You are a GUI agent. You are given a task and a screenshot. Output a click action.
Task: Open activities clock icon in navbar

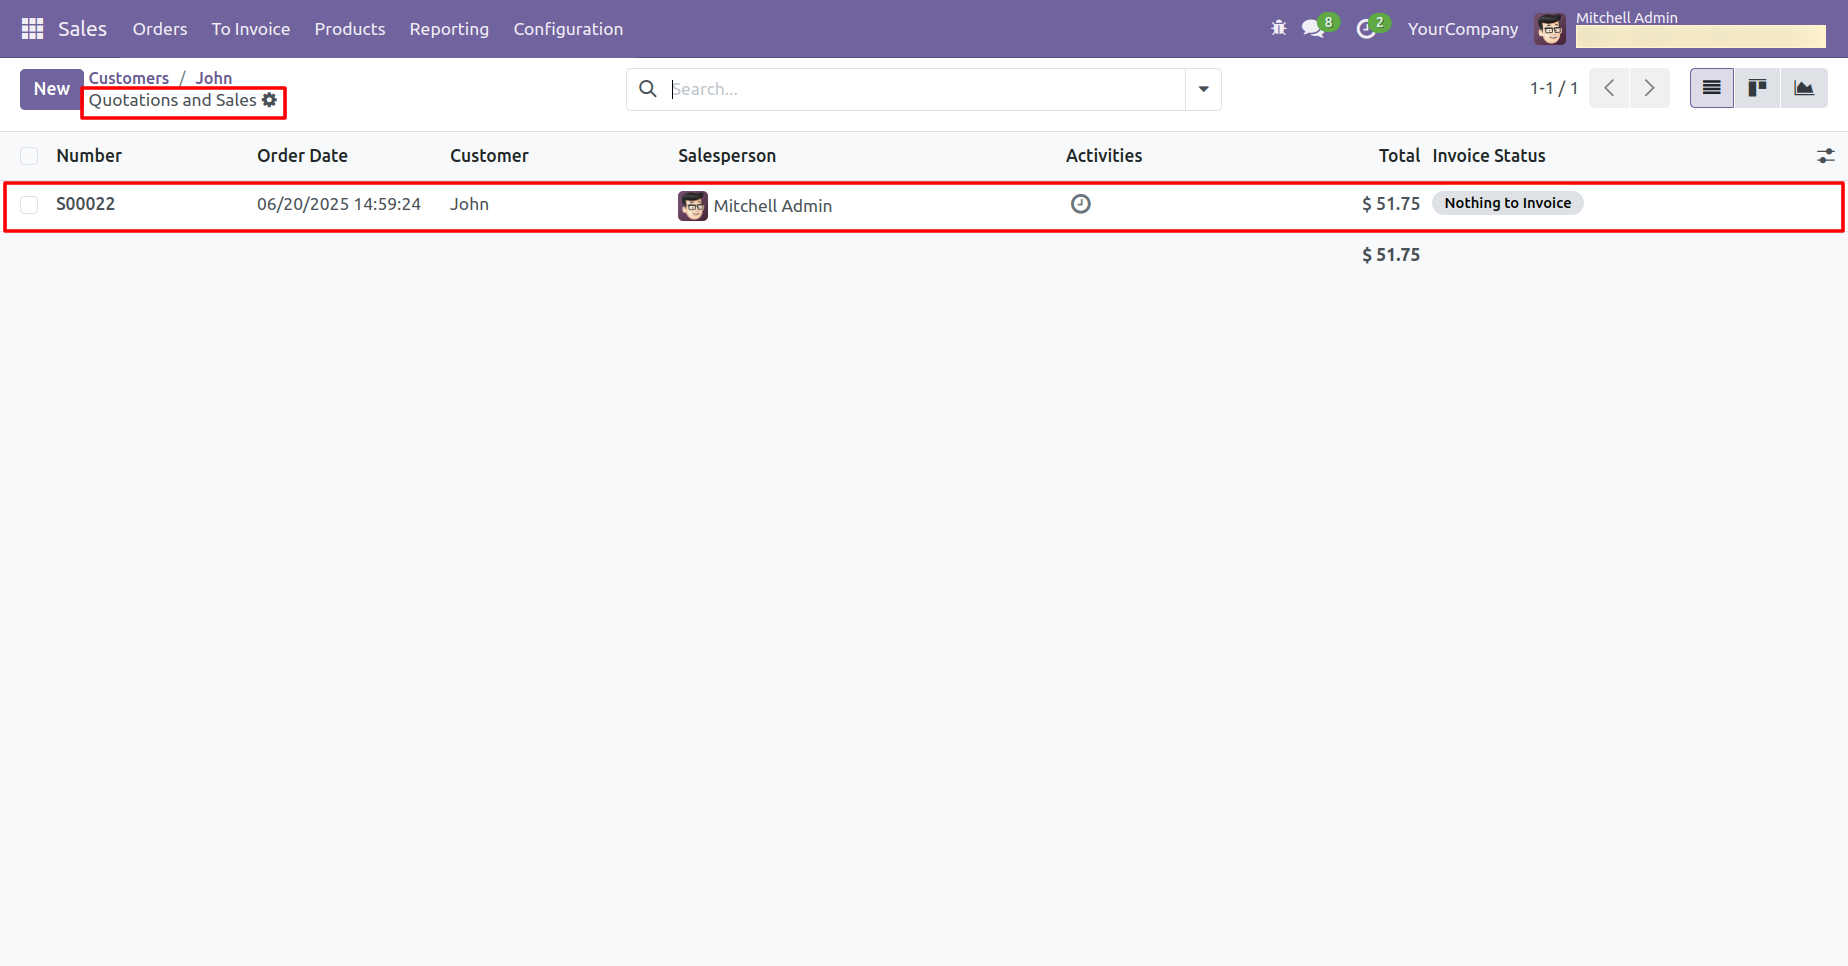(x=1366, y=29)
